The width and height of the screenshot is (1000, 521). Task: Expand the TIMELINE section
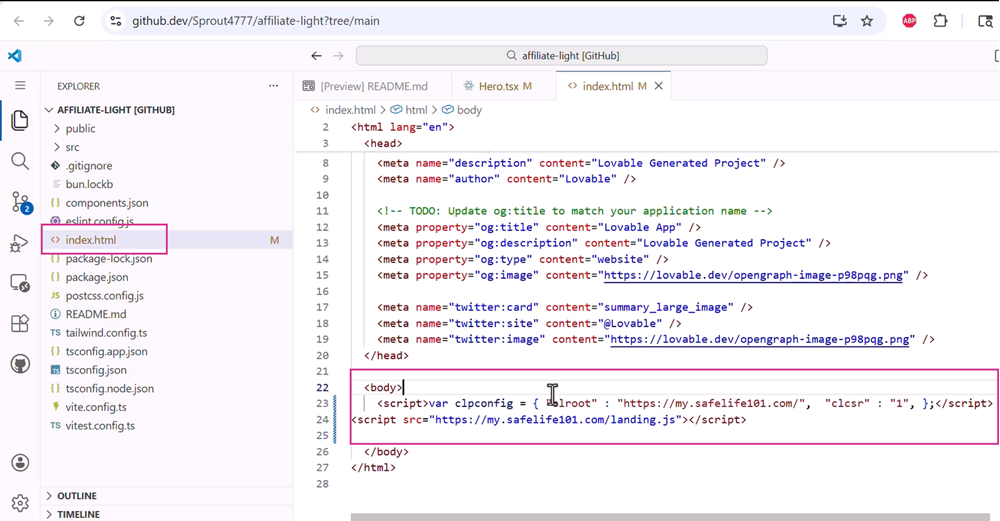(78, 514)
